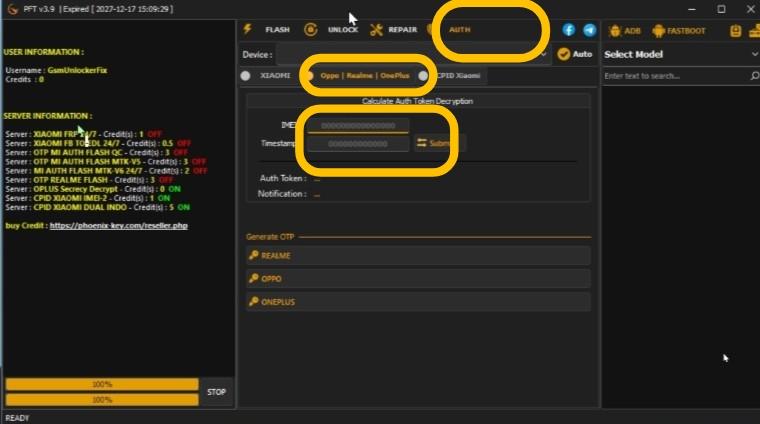Generate OTP for REALME
760x424 pixels.
[x=418, y=255]
